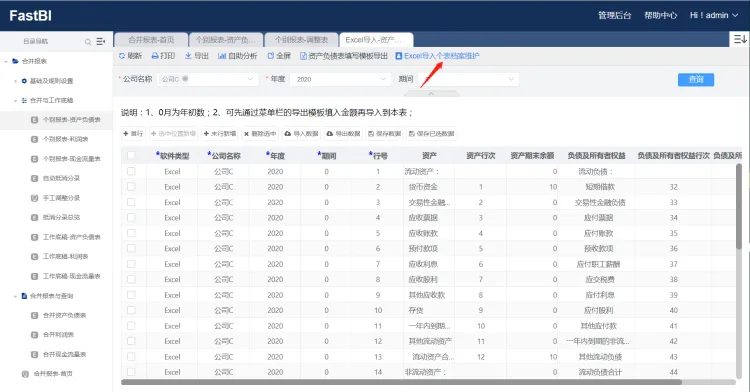
Task: Check the checkbox for row 行号 12 其他流动资产
Action: (131, 341)
